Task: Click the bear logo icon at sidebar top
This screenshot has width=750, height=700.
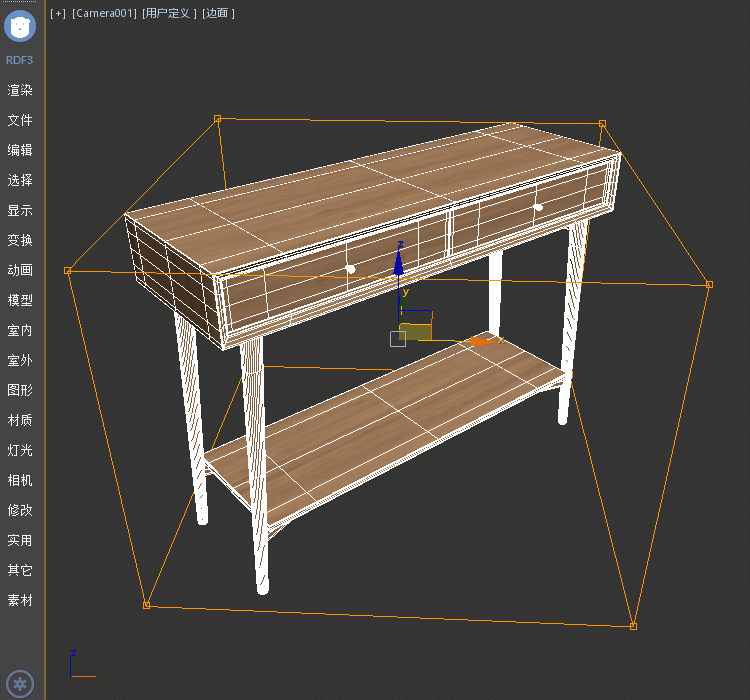Action: pyautogui.click(x=20, y=27)
